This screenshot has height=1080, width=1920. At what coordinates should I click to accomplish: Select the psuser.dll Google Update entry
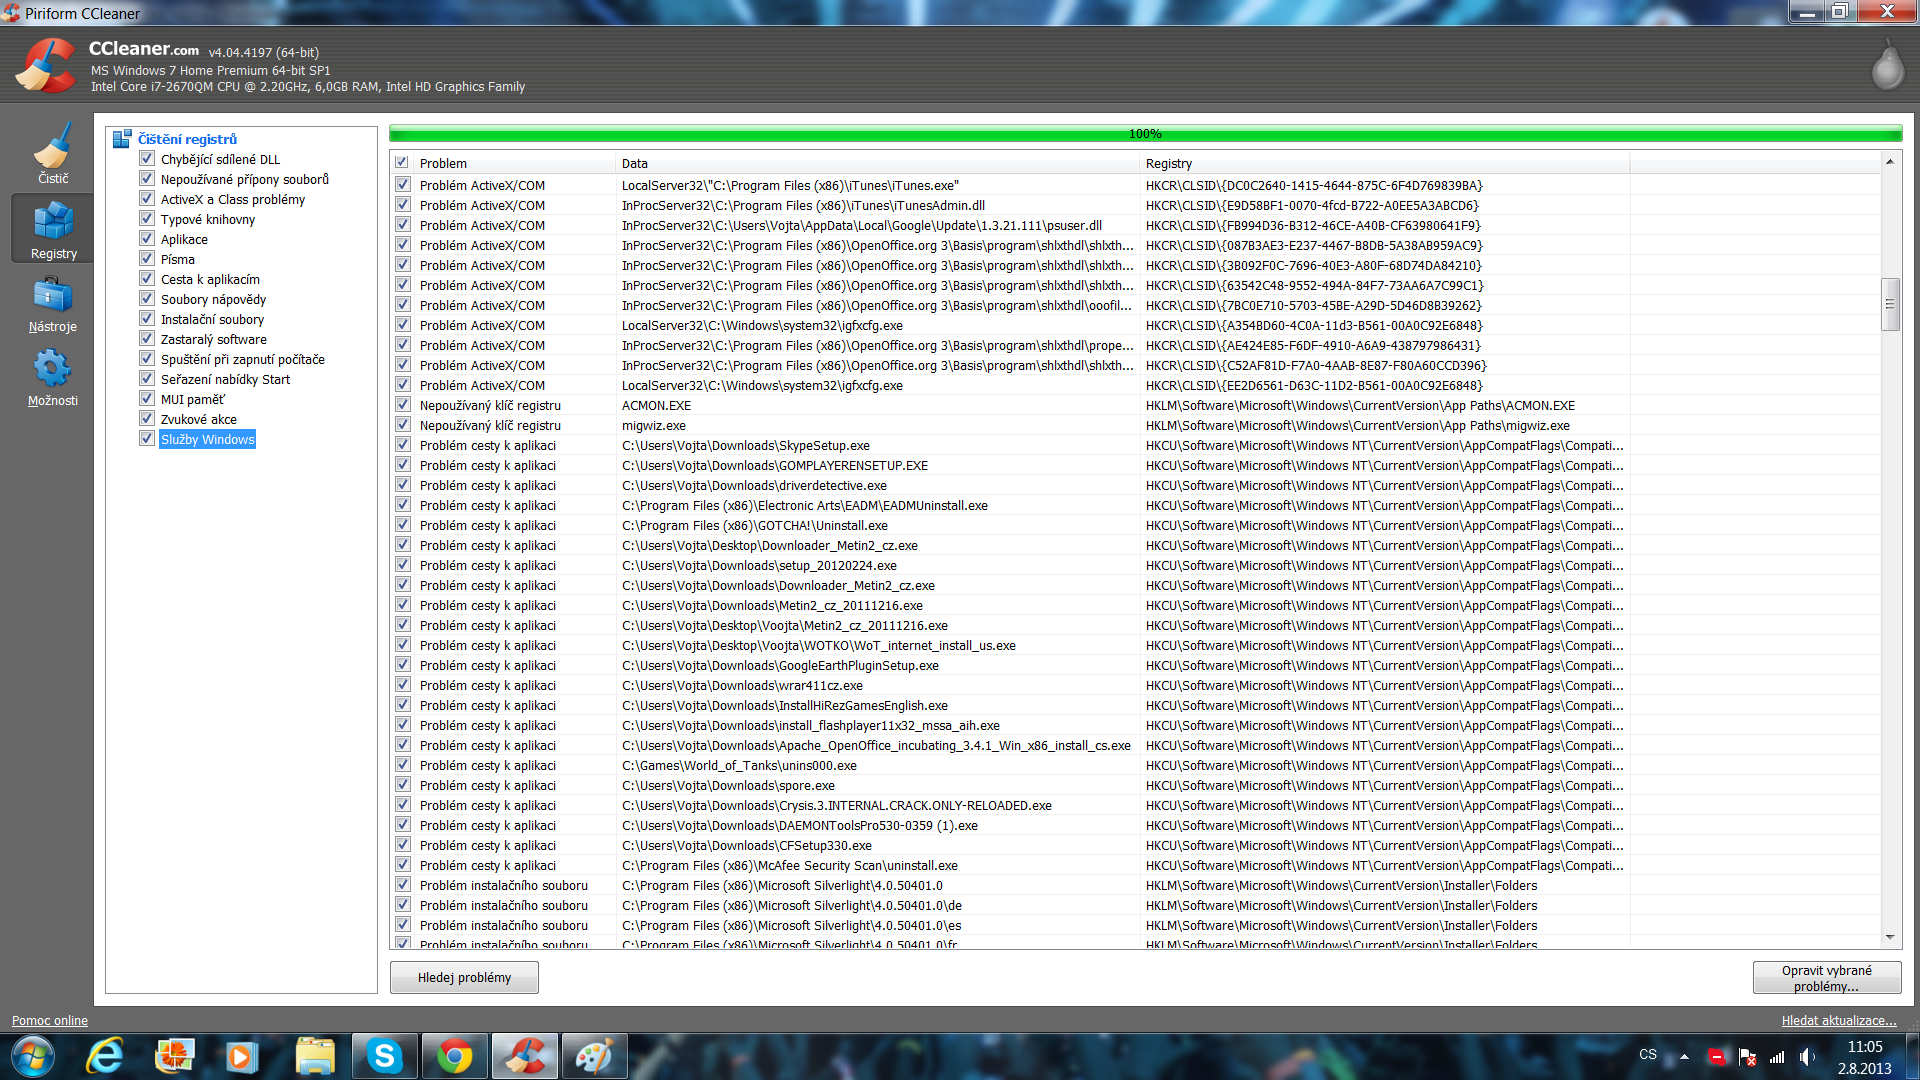click(862, 225)
